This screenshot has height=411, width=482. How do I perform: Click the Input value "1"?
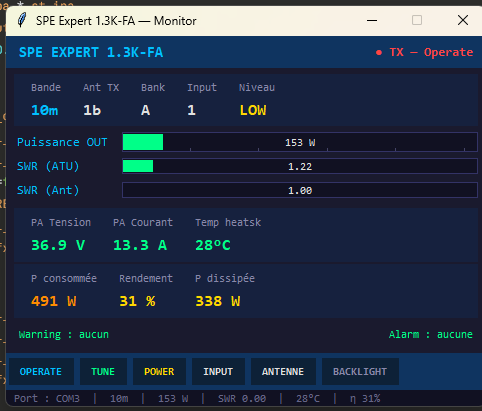[191, 110]
